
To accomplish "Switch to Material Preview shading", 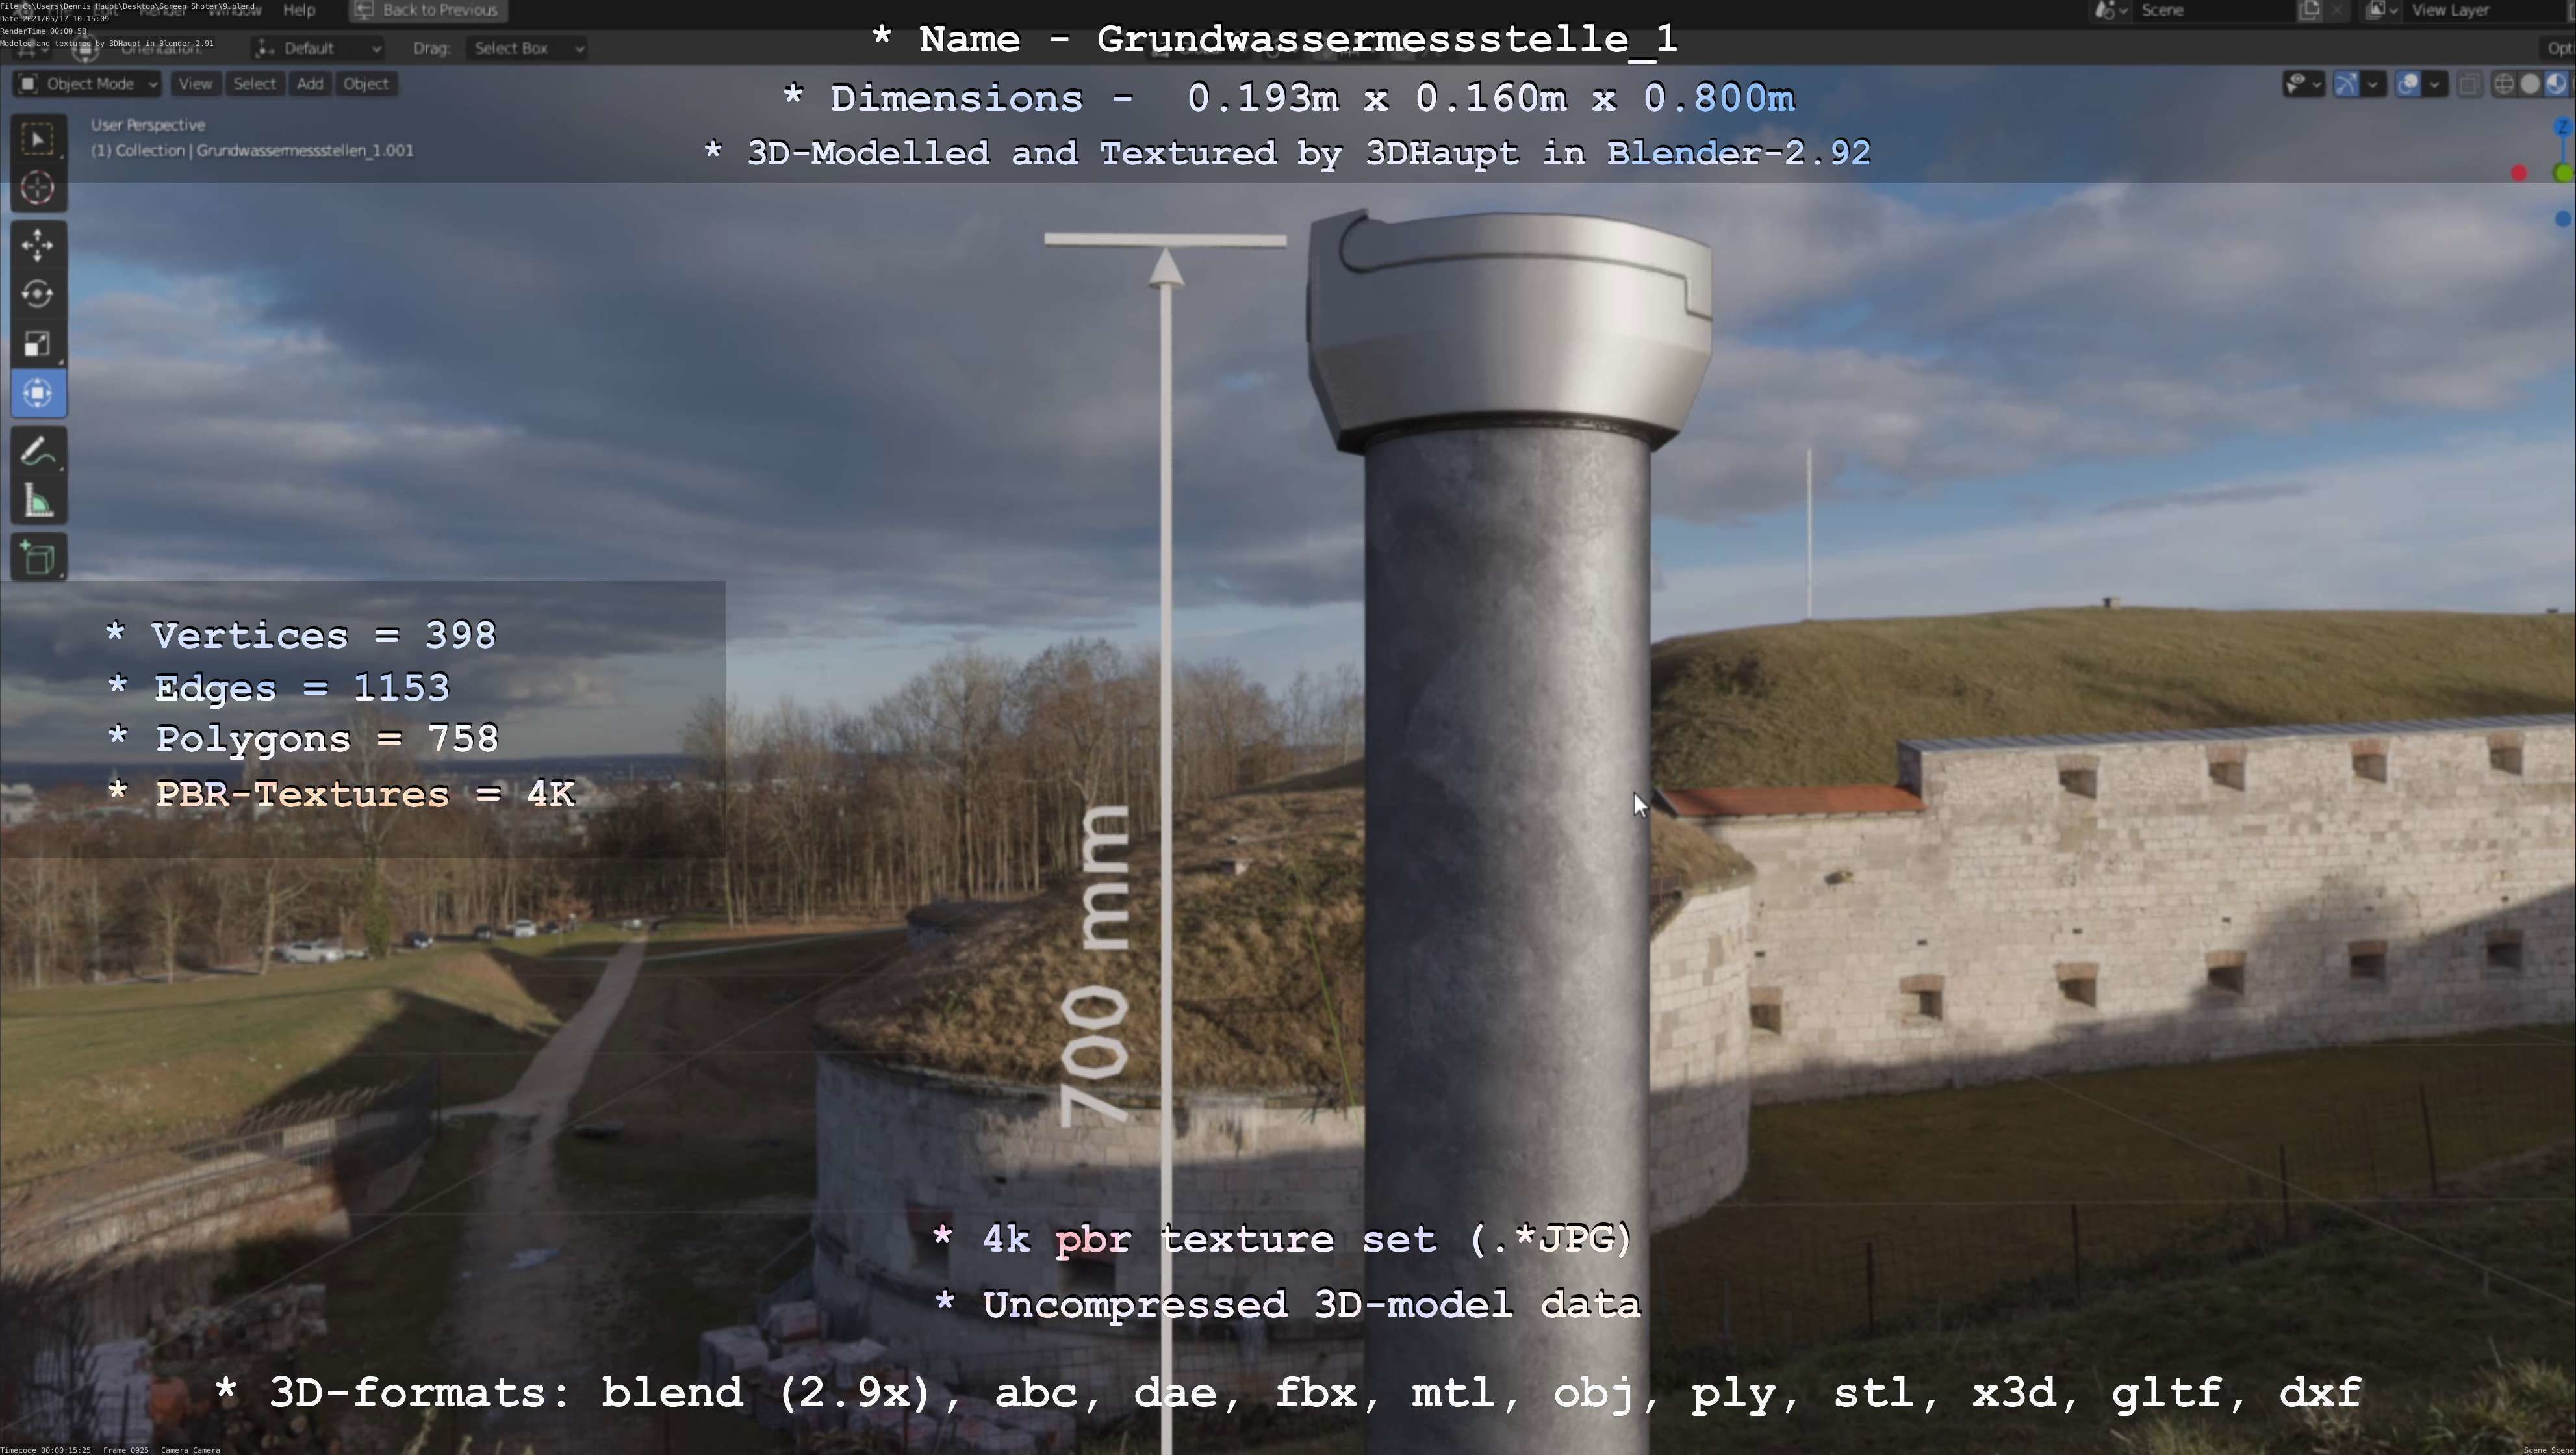I will (2556, 84).
